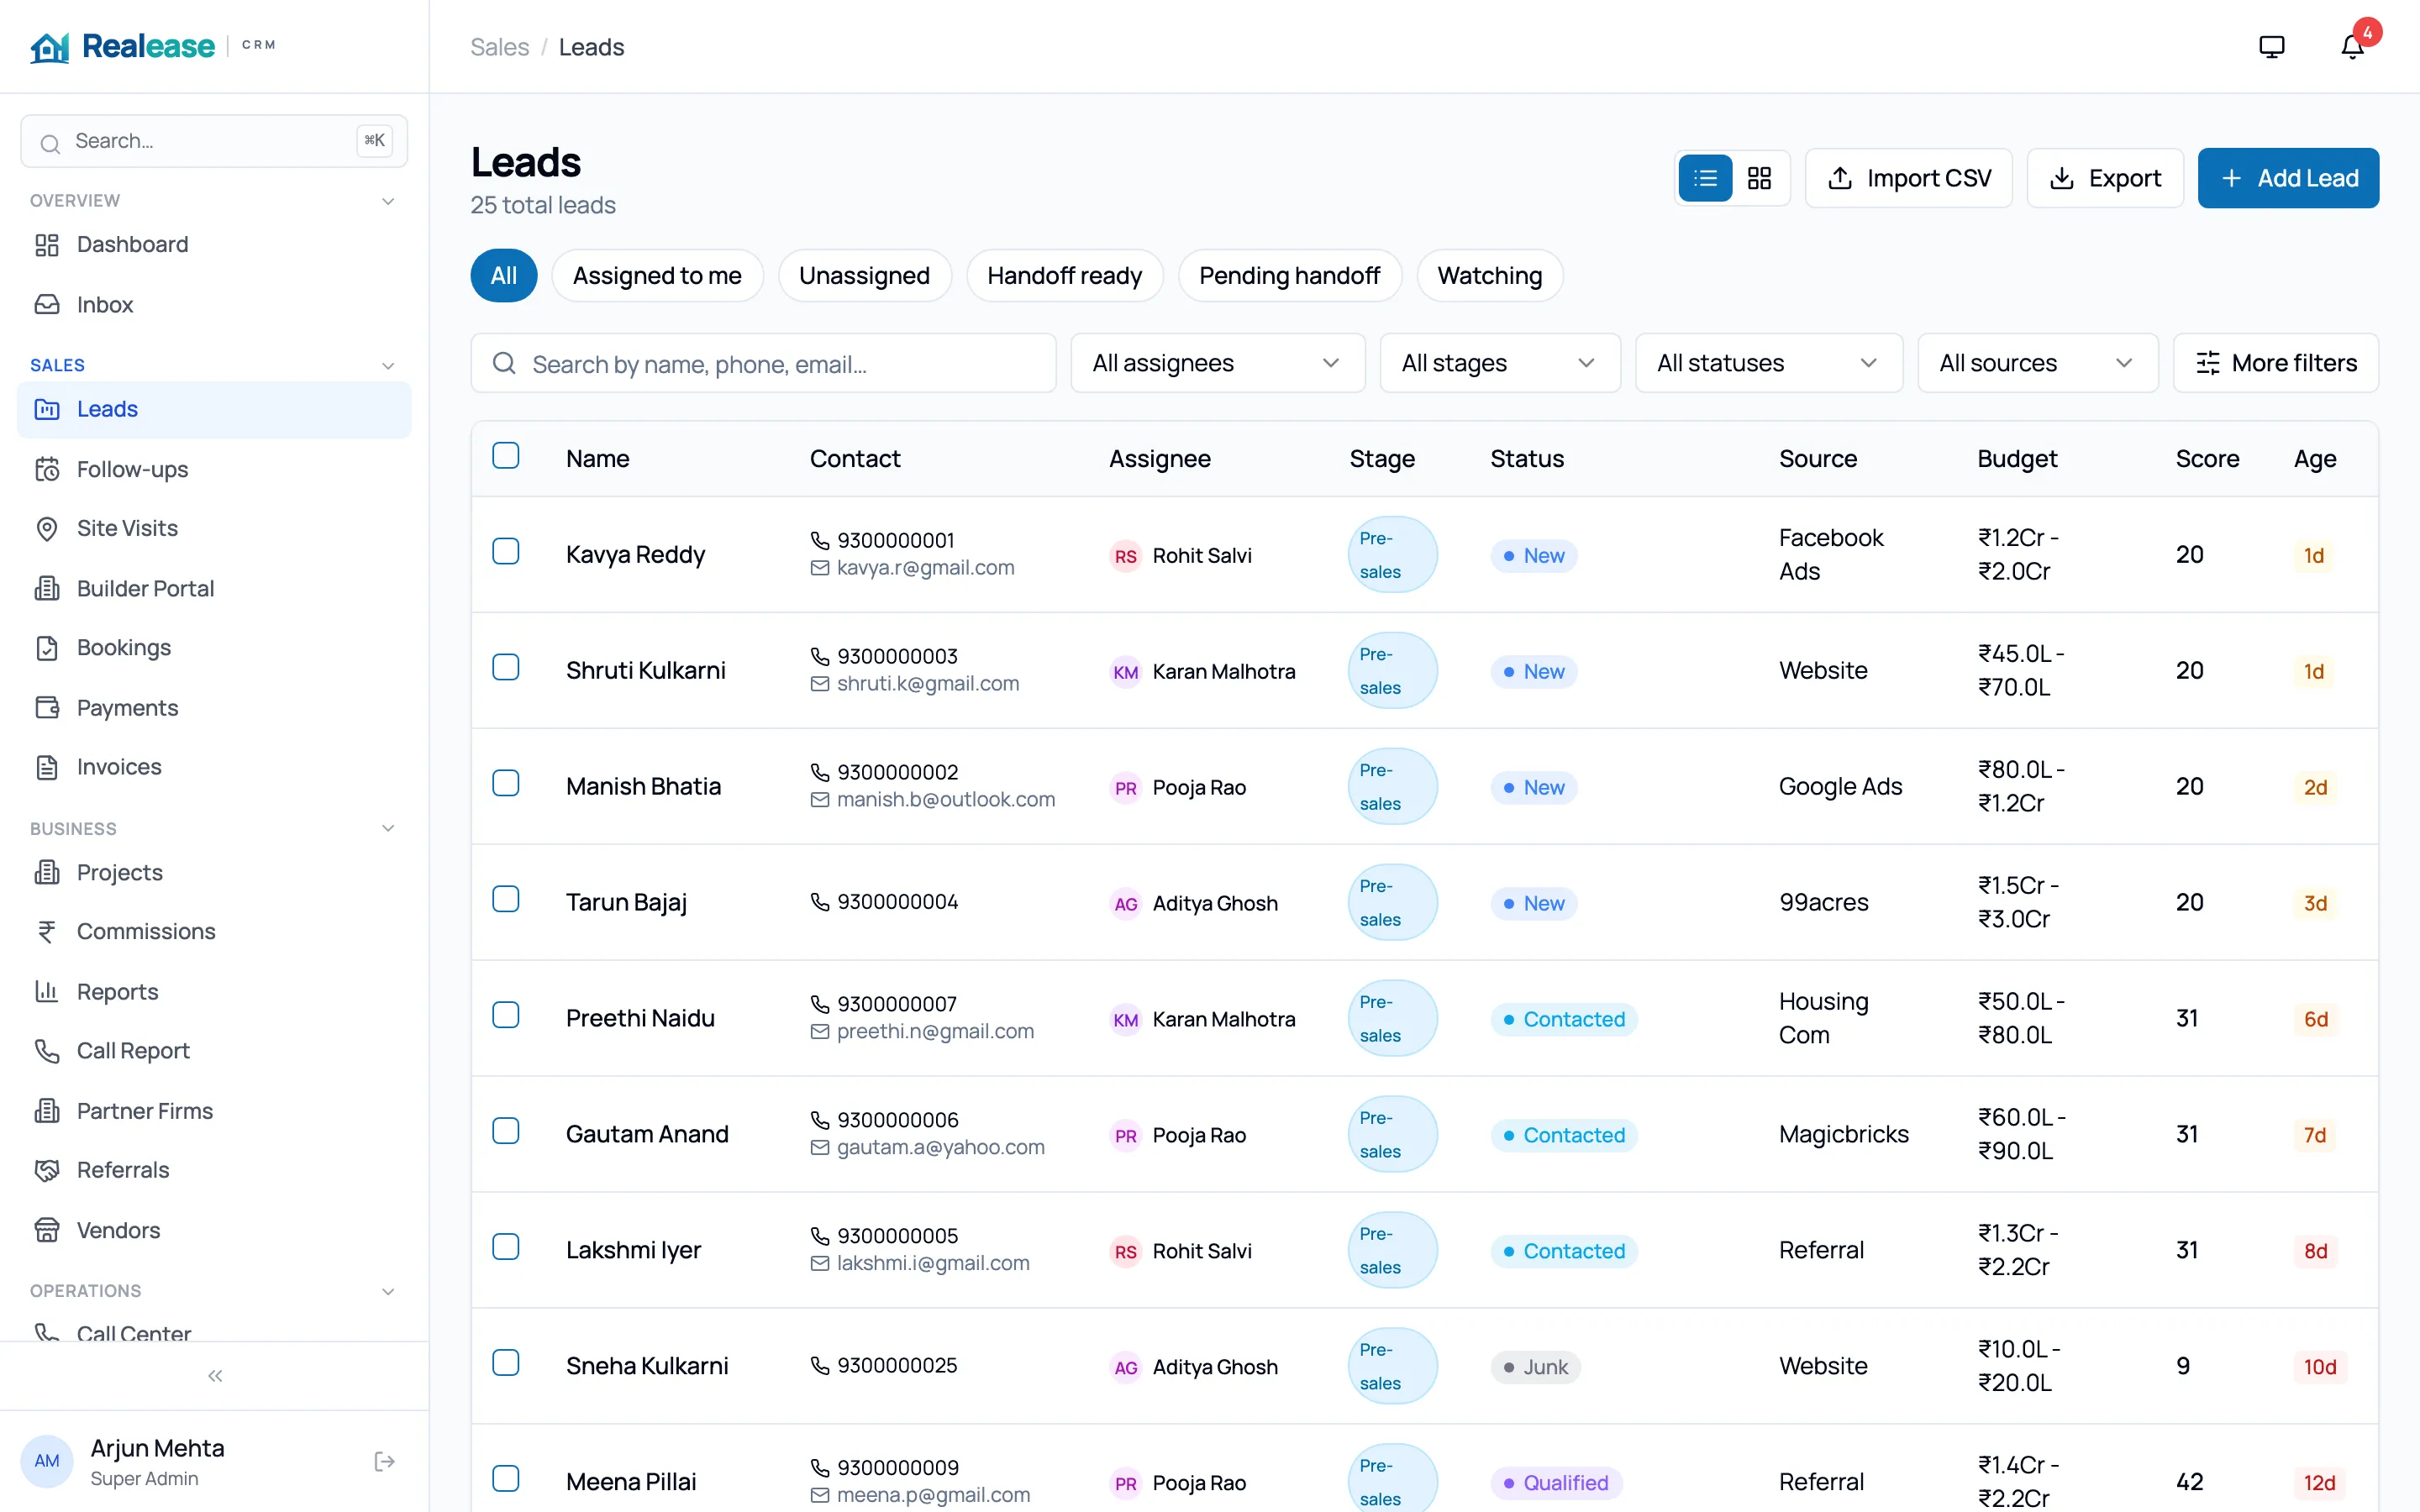Tick the Manish Bhatia checkbox
Screen dimensions: 2420x1512
point(506,784)
